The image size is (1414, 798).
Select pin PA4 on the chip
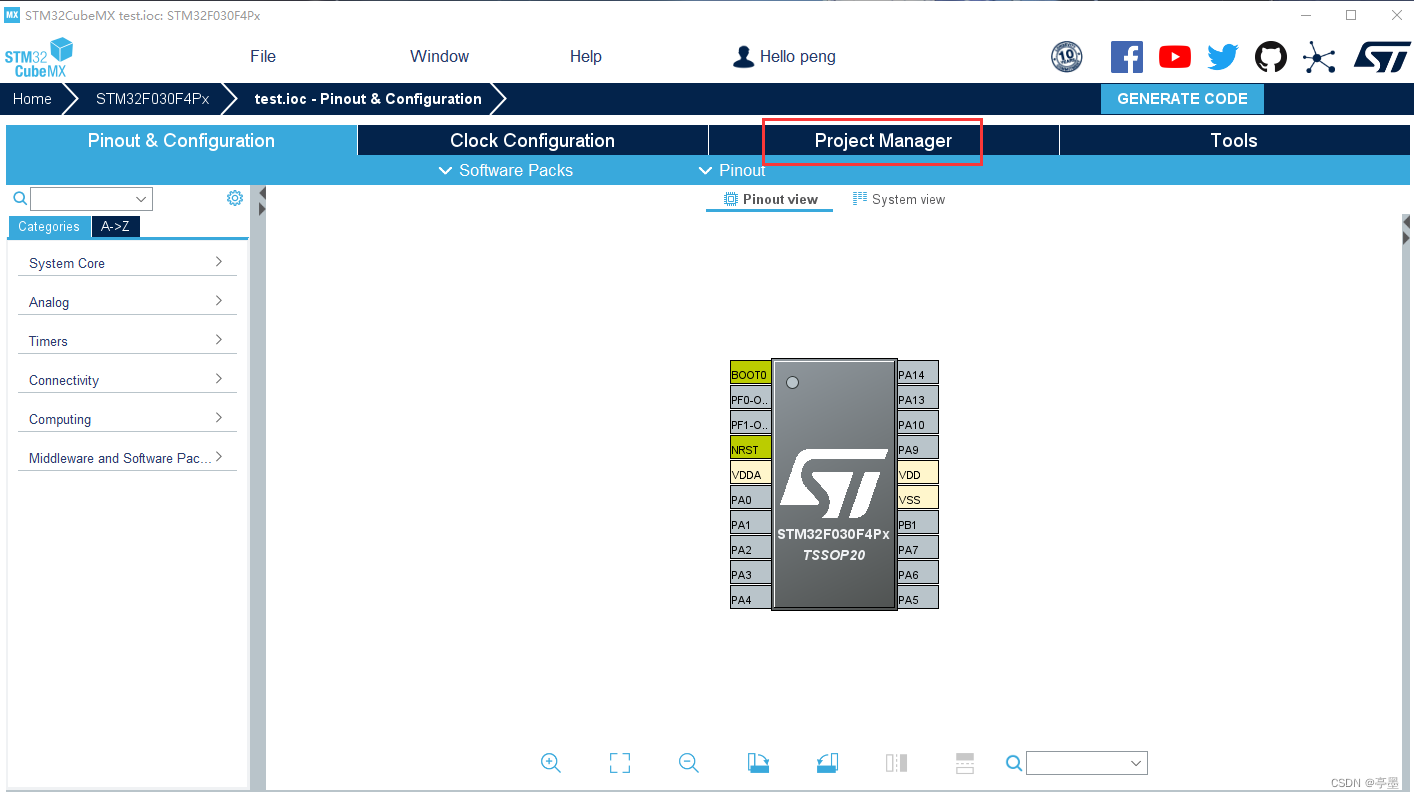tap(751, 598)
